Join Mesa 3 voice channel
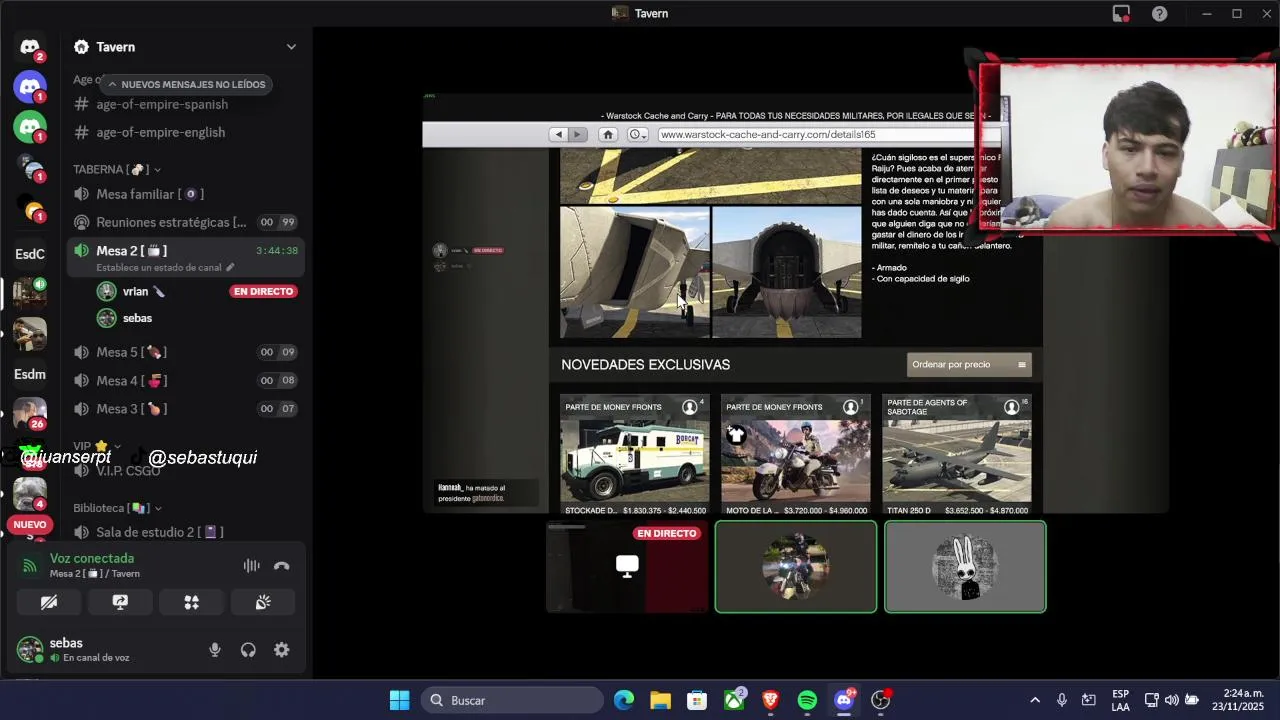Viewport: 1280px width, 720px height. click(186, 408)
